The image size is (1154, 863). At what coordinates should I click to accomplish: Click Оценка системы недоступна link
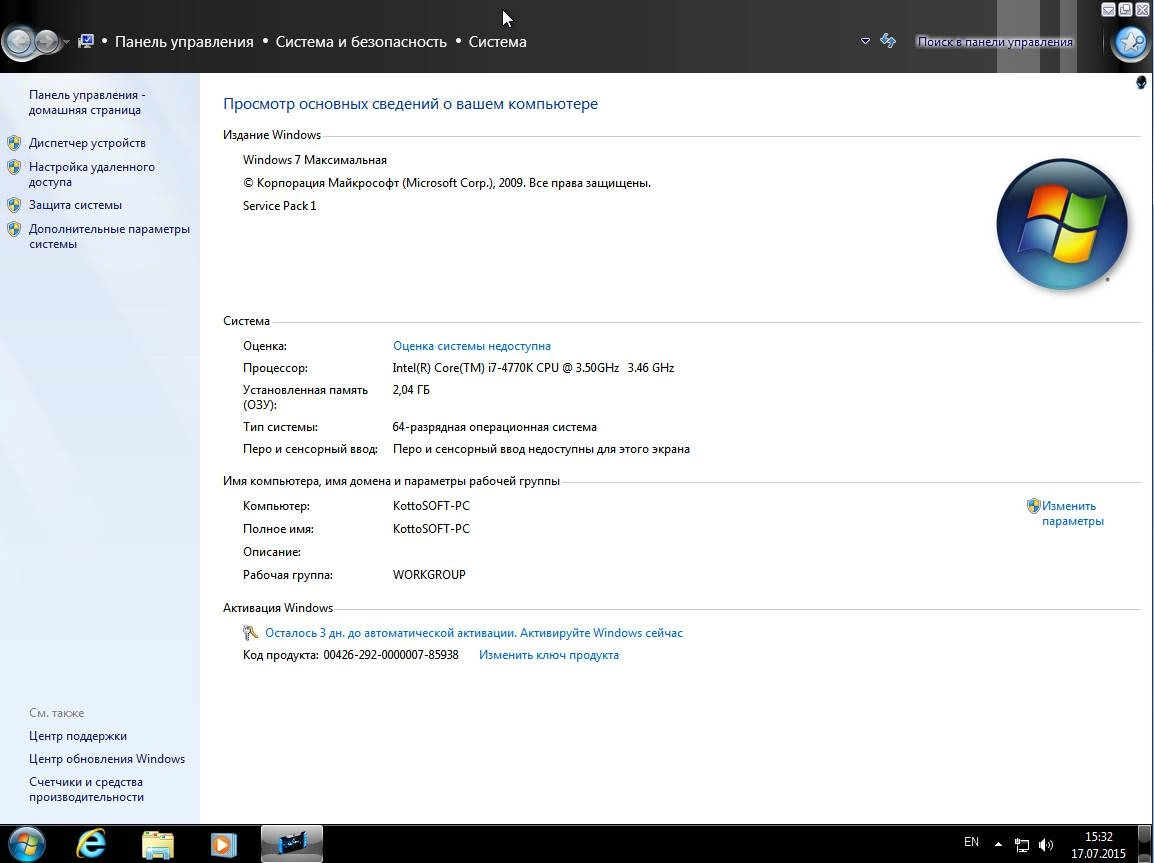coord(472,346)
